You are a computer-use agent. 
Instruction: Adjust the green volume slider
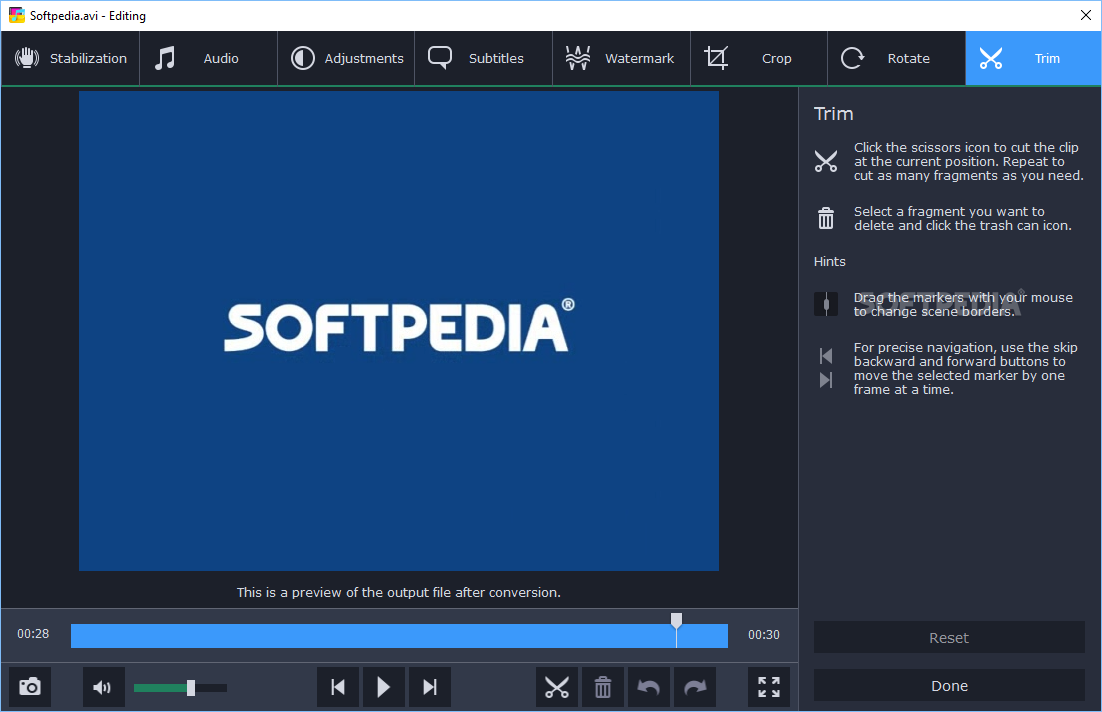tap(180, 688)
